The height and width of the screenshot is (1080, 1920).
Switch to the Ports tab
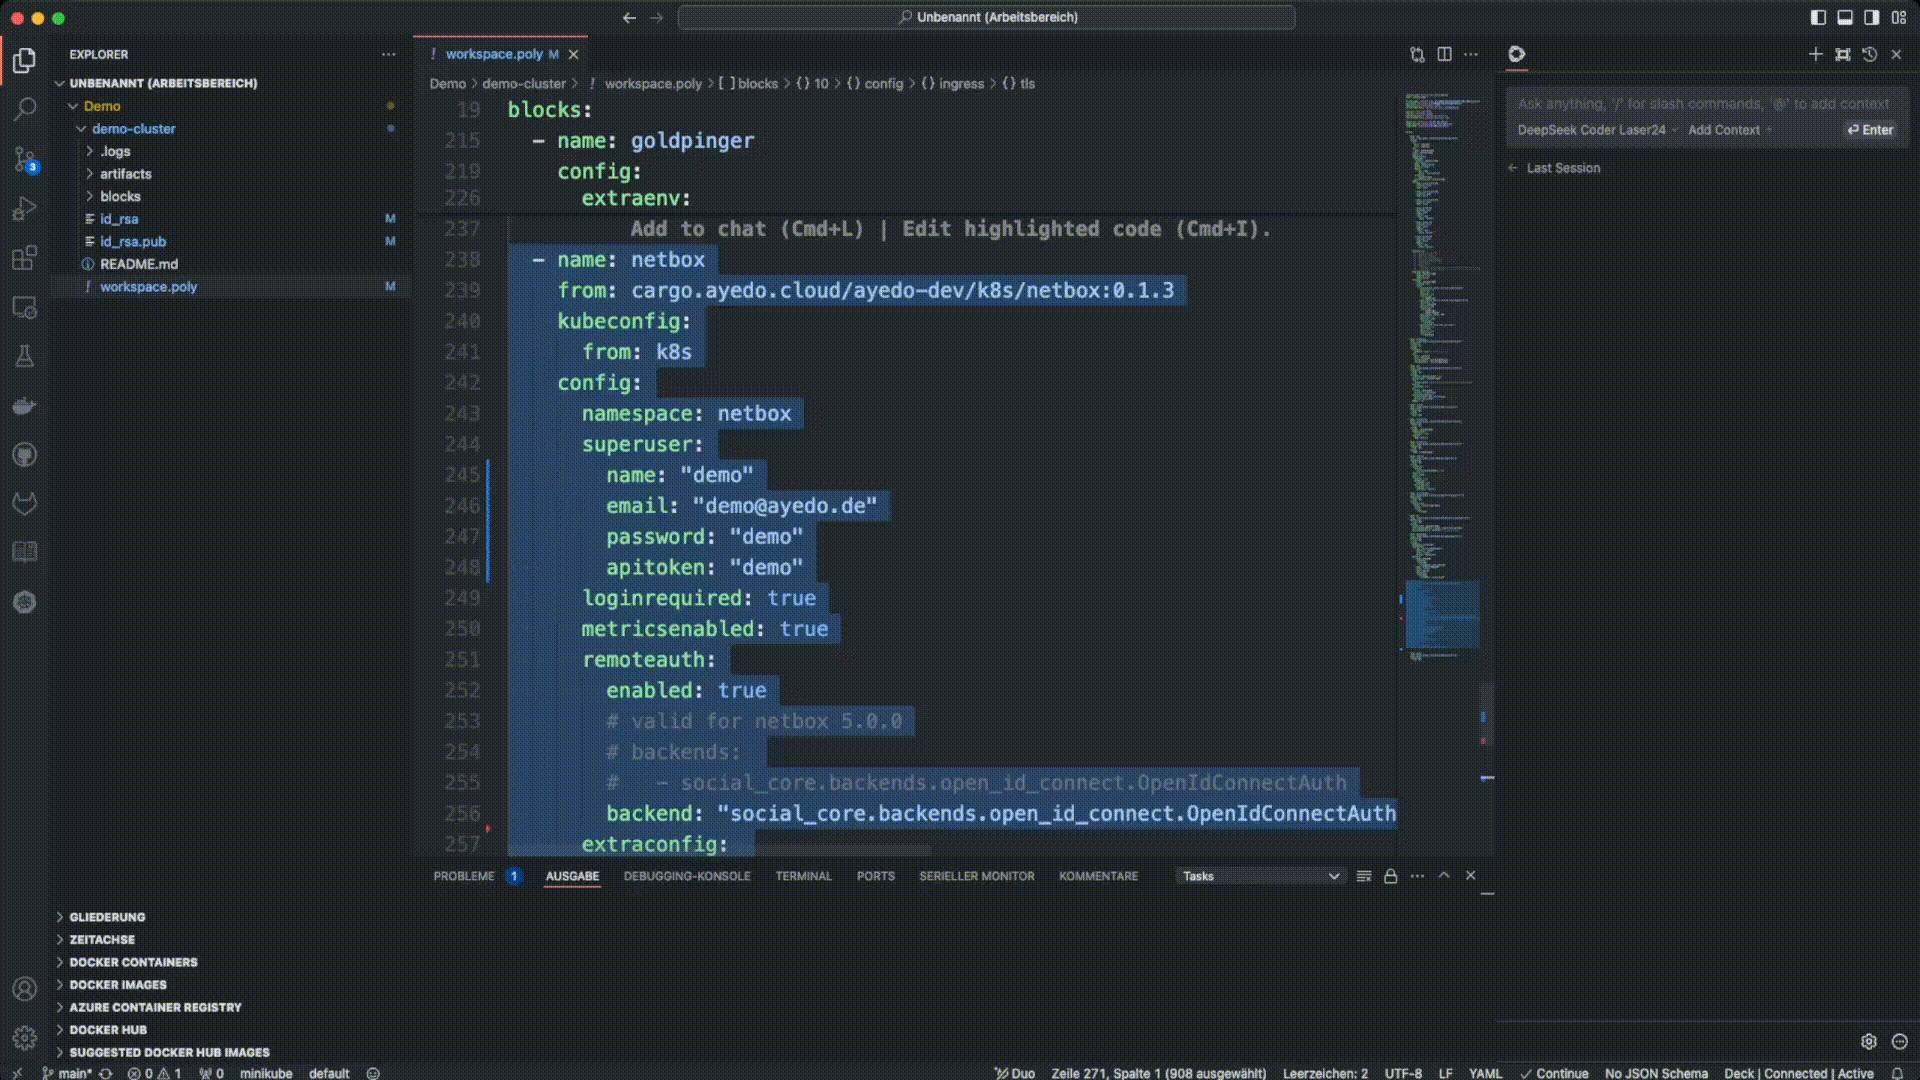[875, 876]
